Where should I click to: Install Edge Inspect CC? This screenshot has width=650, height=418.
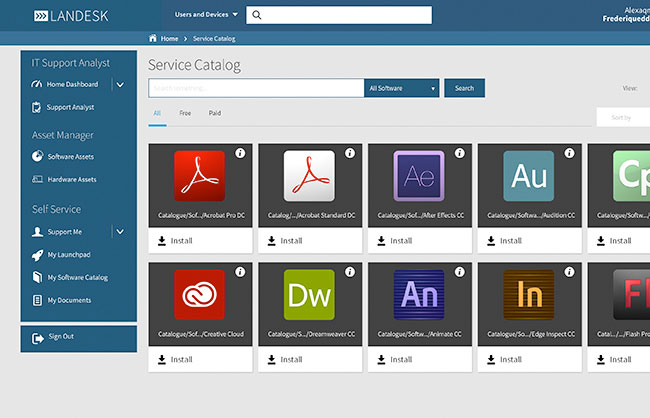tap(503, 359)
